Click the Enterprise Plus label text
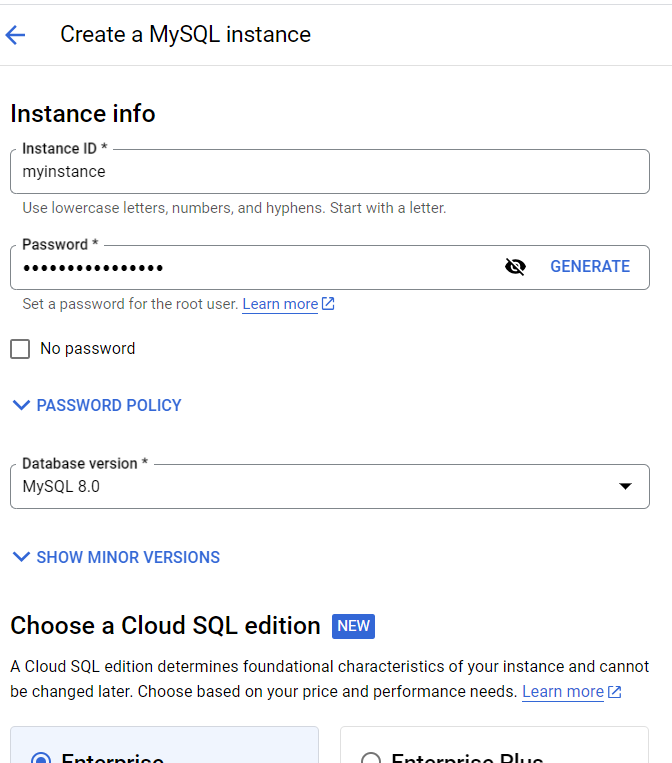 pos(467,757)
